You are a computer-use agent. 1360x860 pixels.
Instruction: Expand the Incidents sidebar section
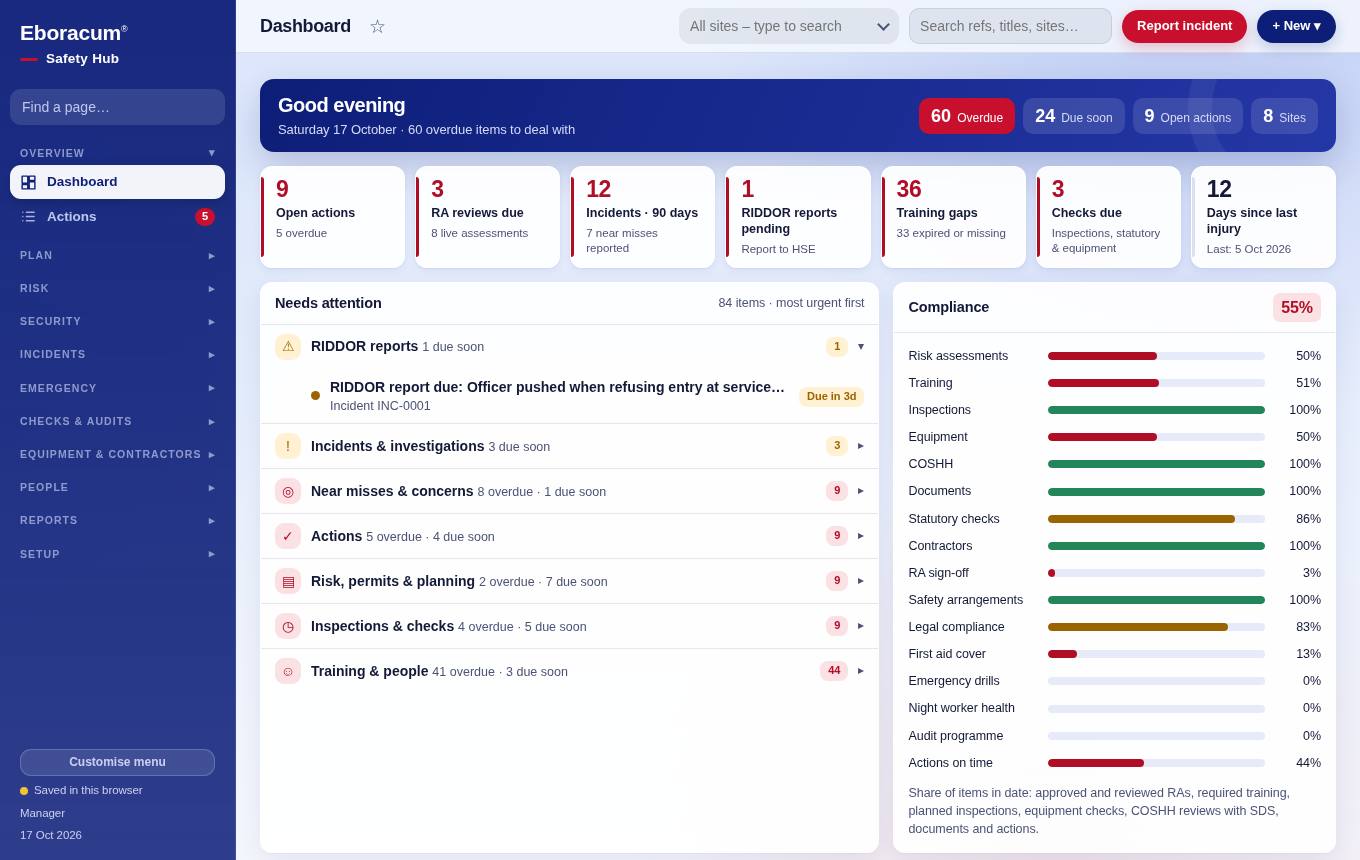[118, 354]
